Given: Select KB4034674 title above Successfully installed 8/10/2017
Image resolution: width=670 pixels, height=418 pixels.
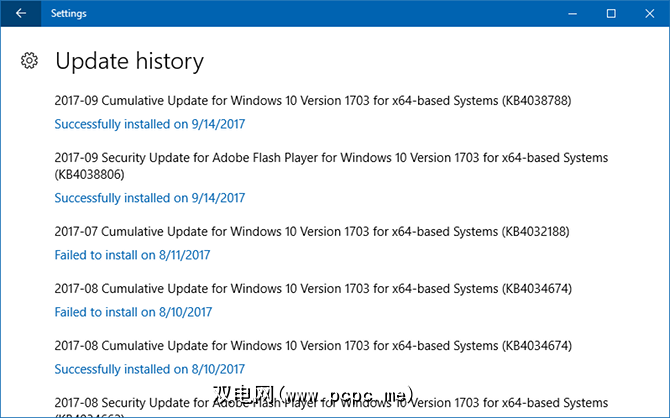Looking at the screenshot, I should point(312,345).
